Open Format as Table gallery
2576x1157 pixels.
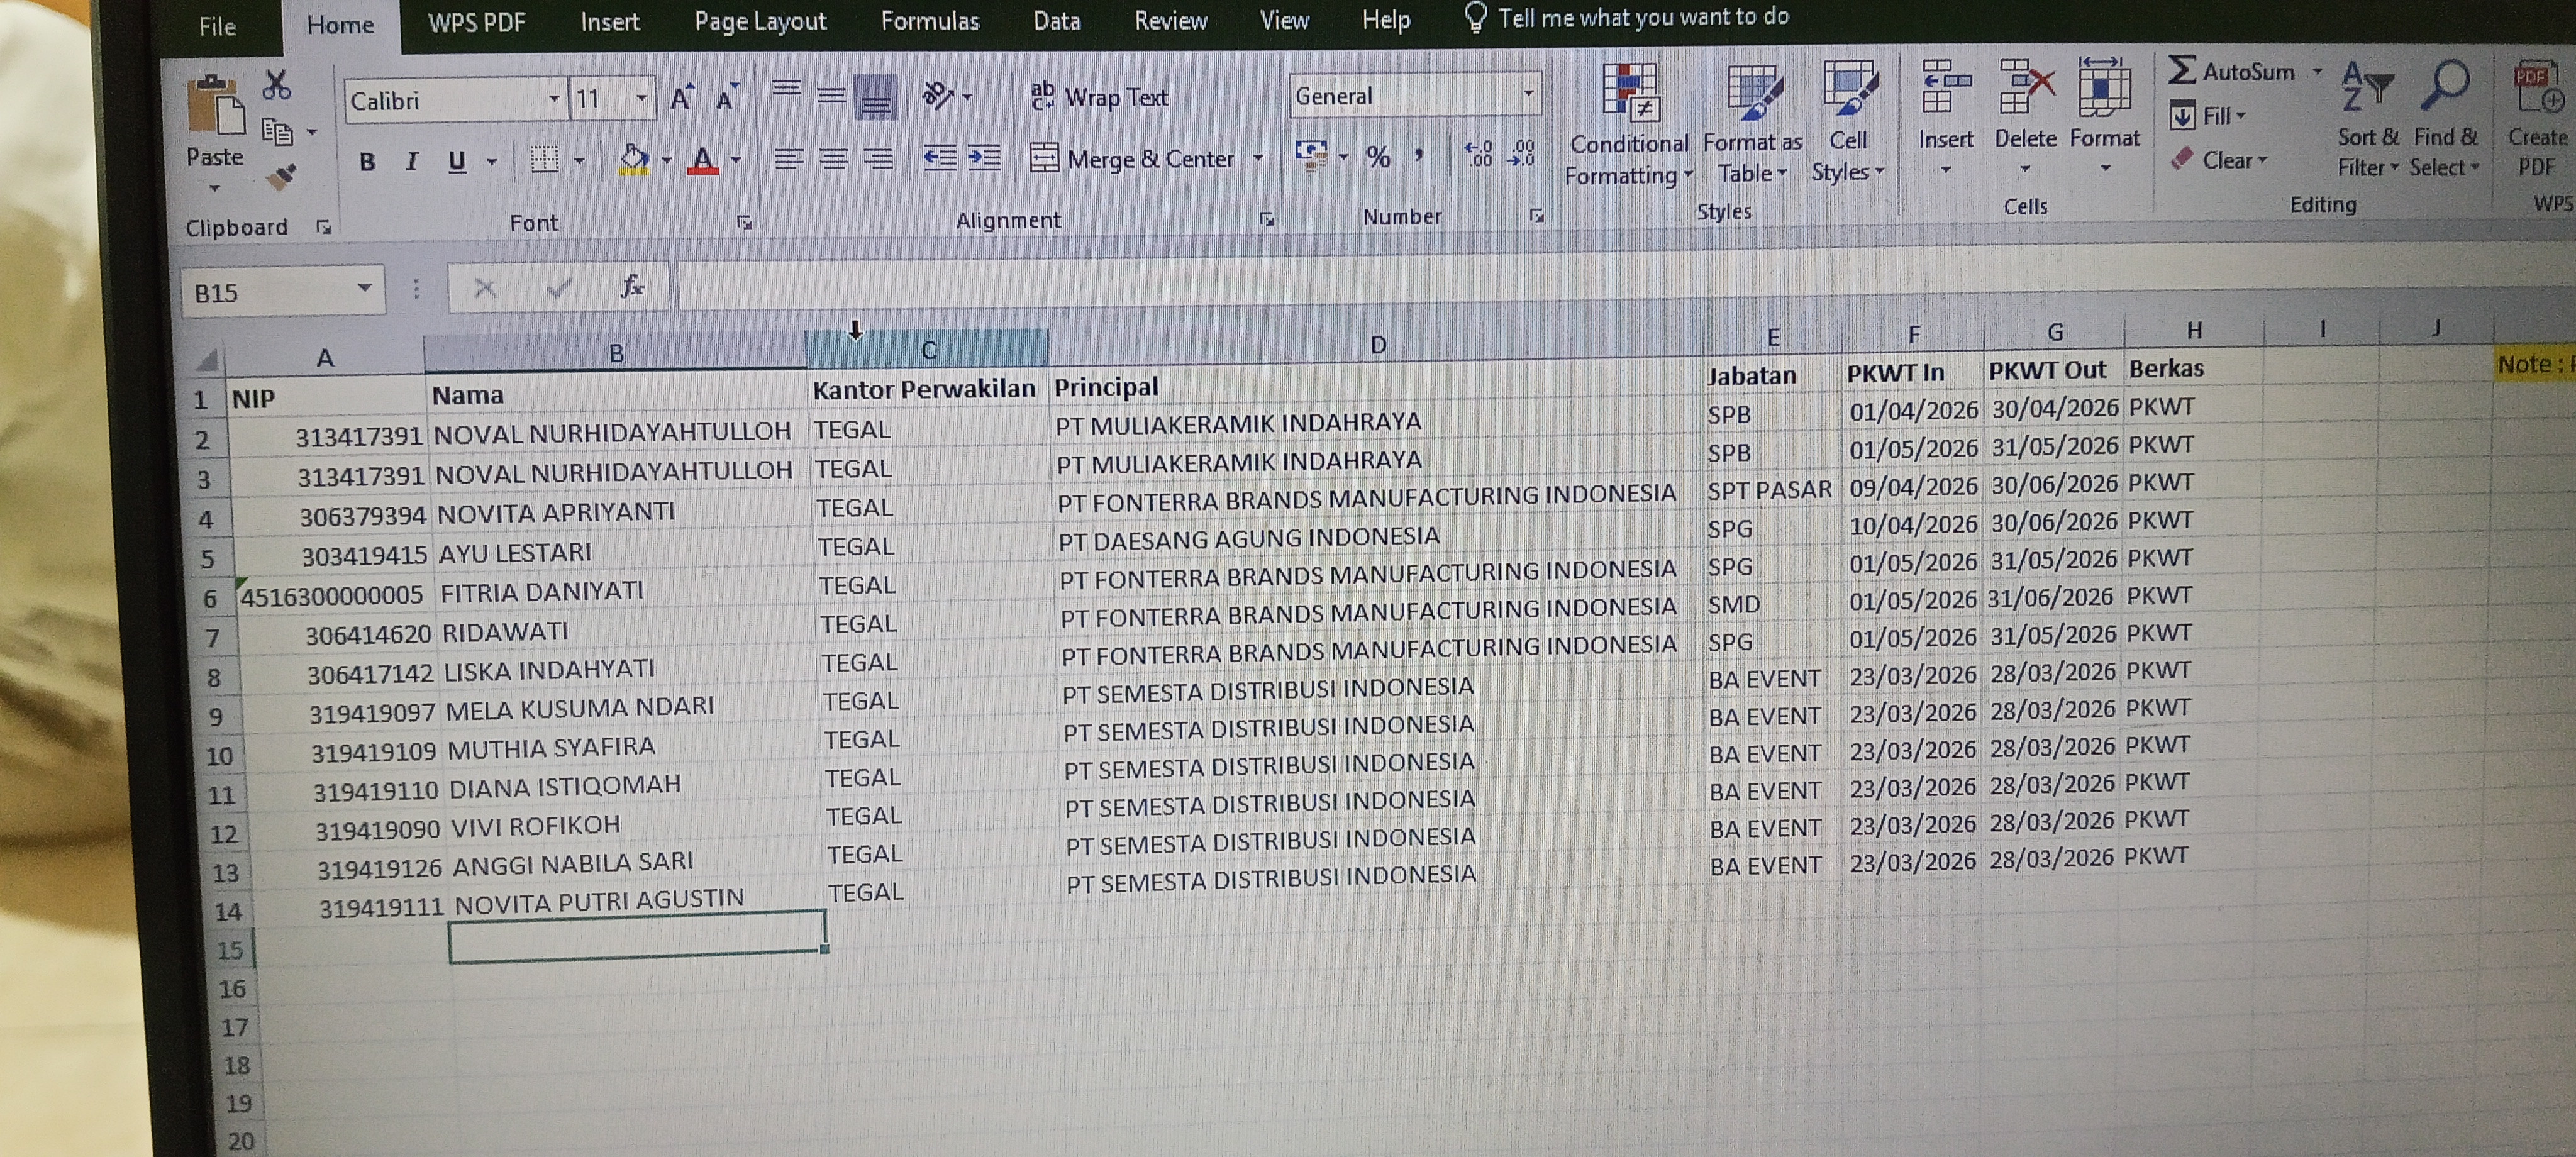(x=1752, y=124)
